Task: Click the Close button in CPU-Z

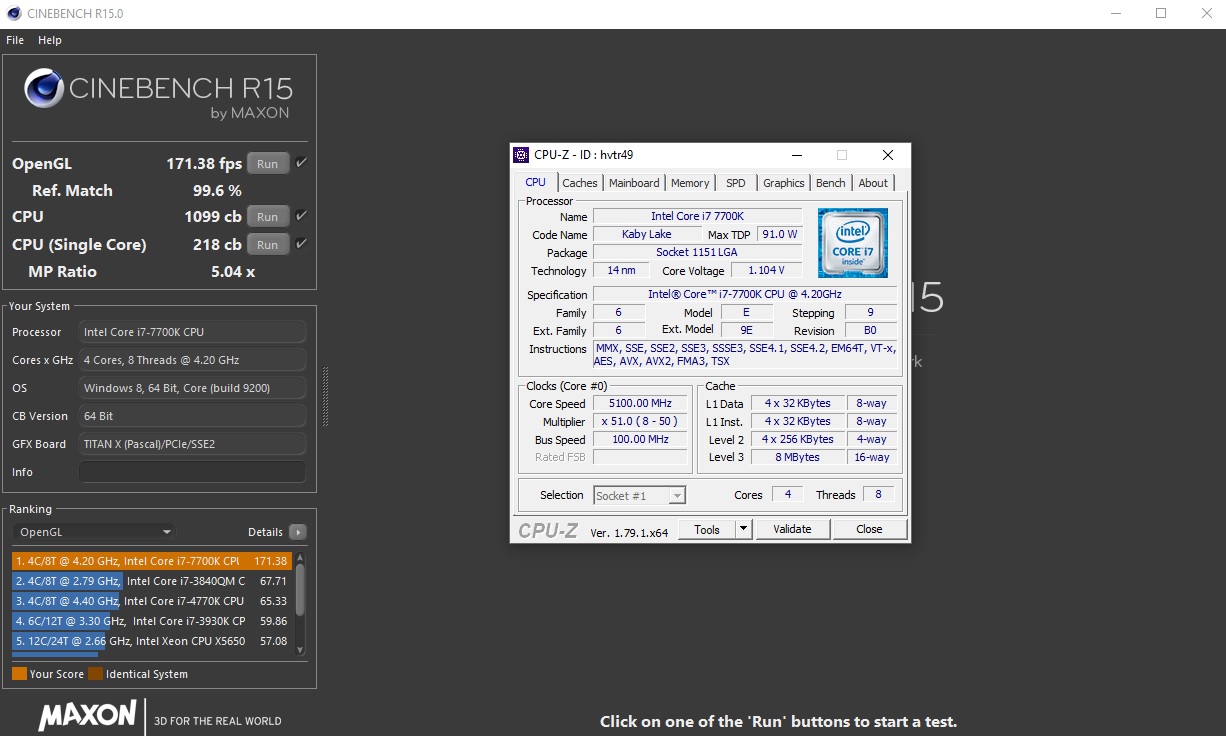Action: [869, 529]
